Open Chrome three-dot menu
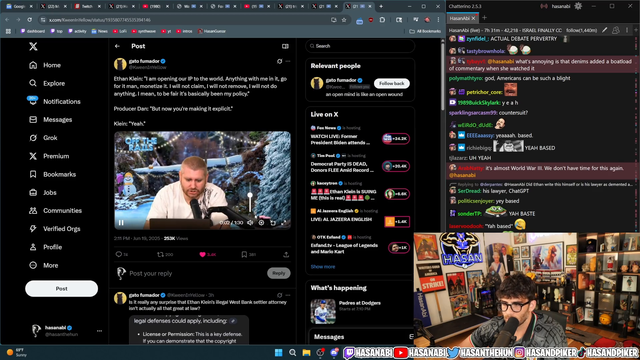The width and height of the screenshot is (640, 360). tap(438, 20)
